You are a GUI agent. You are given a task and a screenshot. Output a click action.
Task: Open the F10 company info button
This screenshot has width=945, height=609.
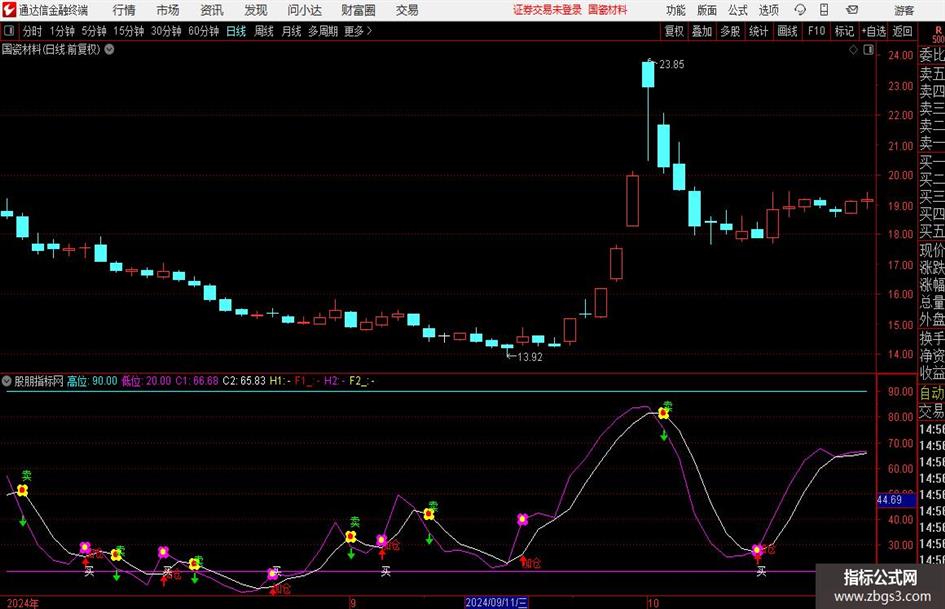pyautogui.click(x=816, y=31)
